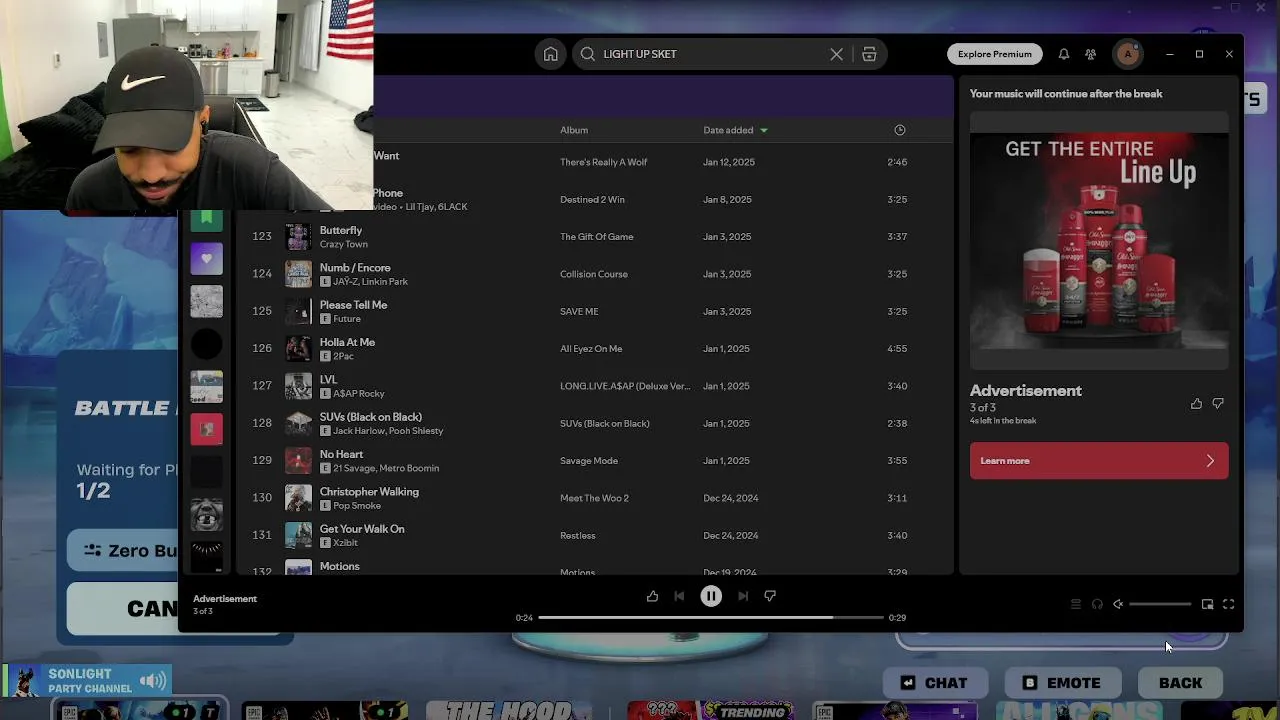Open the TRENDING tile in Fortnite
Screen dimensions: 1280x720
point(712,712)
